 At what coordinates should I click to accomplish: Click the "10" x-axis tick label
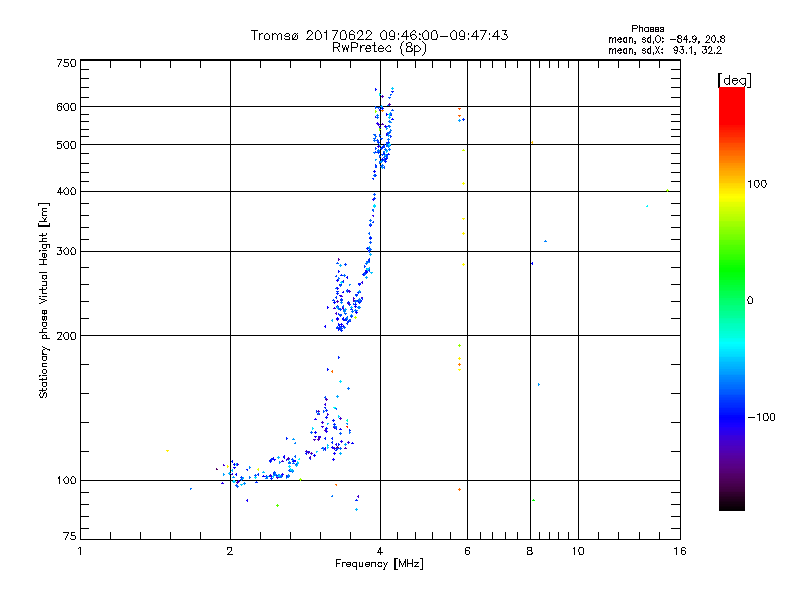pyautogui.click(x=577, y=551)
